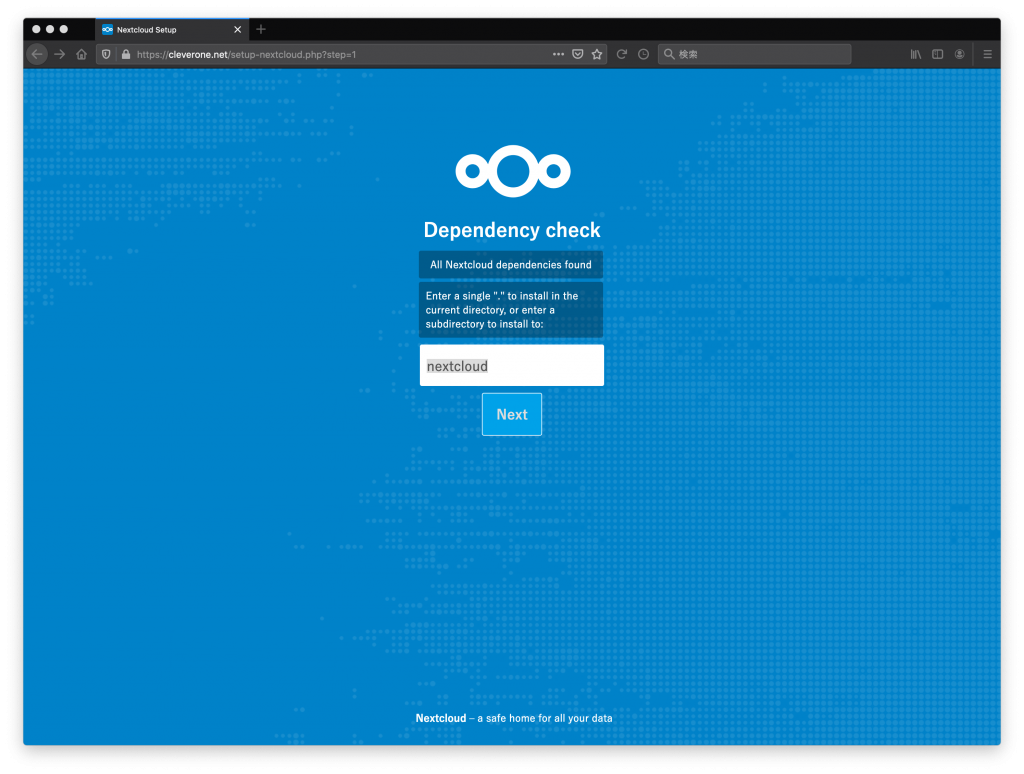Bookmark this page with the star icon
Image resolution: width=1024 pixels, height=774 pixels.
(597, 54)
